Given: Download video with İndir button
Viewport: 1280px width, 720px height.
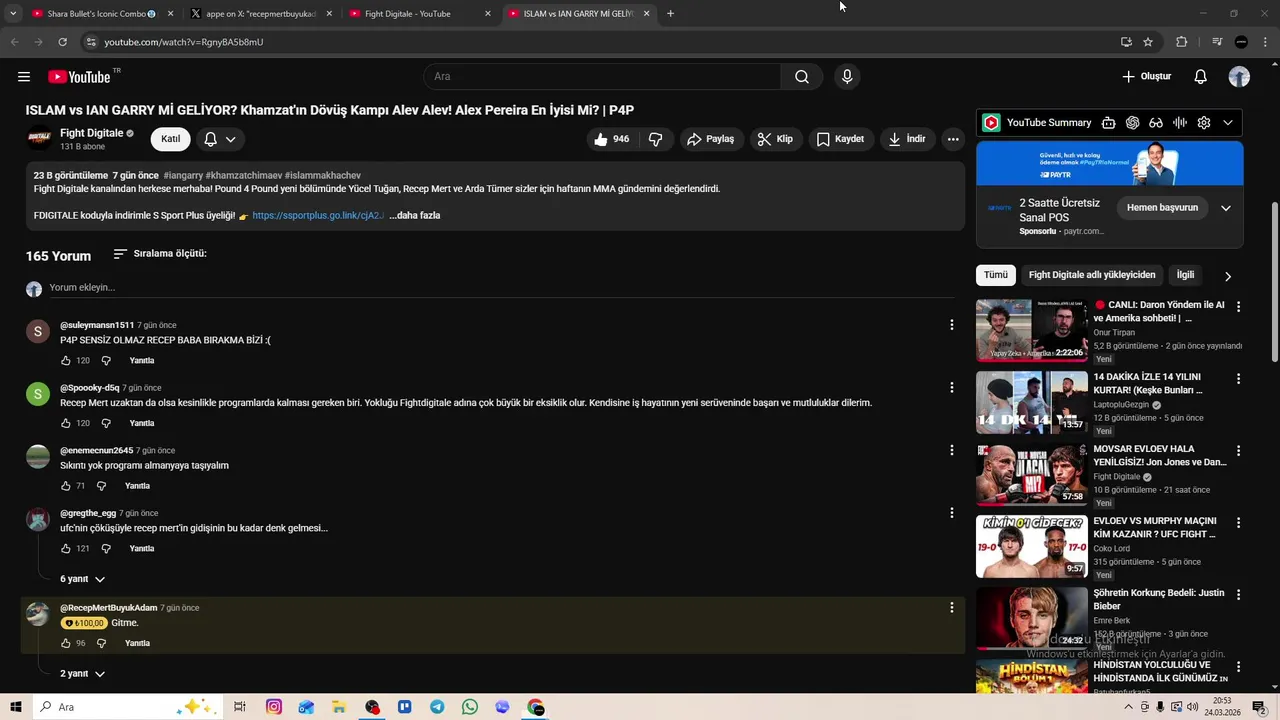Looking at the screenshot, I should point(907,139).
